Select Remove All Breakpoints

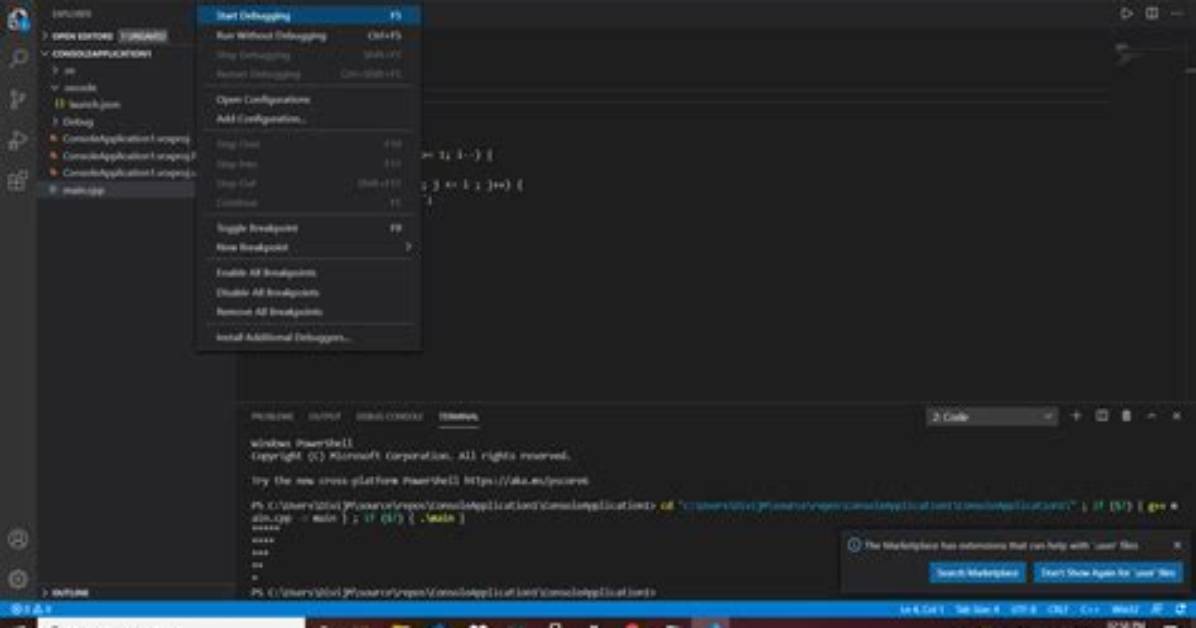point(309,312)
